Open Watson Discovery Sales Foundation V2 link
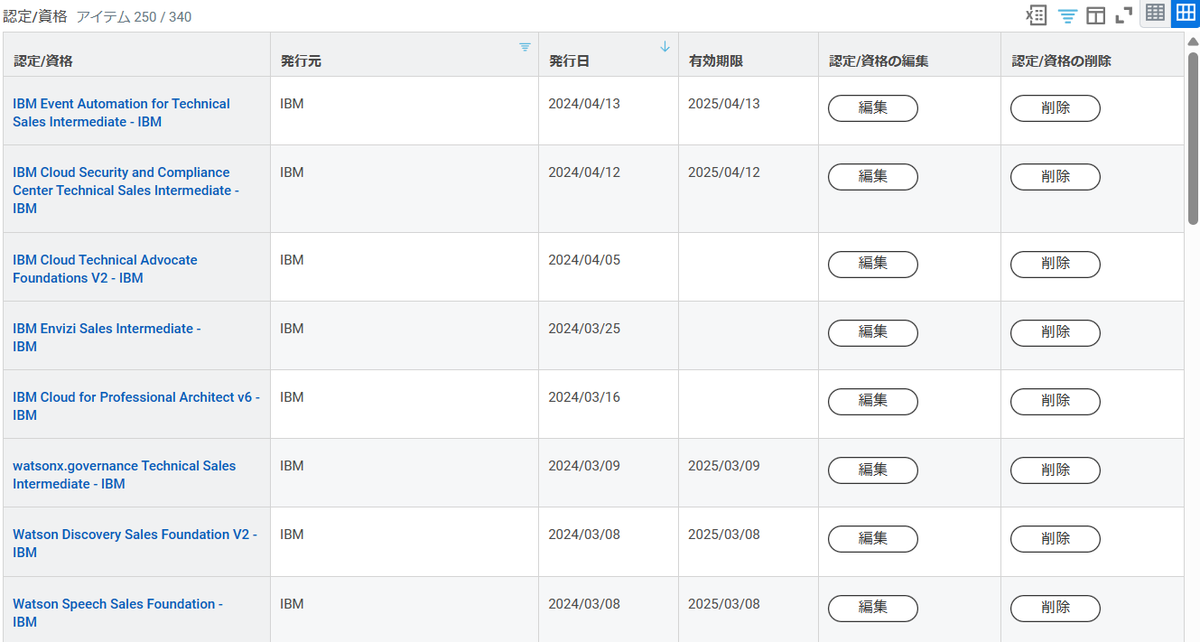Screen dimensions: 1200x642 tap(134, 543)
